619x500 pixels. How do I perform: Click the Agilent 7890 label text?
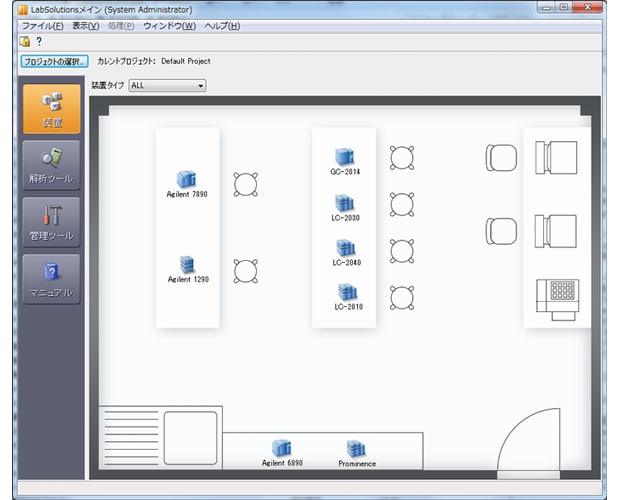click(187, 194)
